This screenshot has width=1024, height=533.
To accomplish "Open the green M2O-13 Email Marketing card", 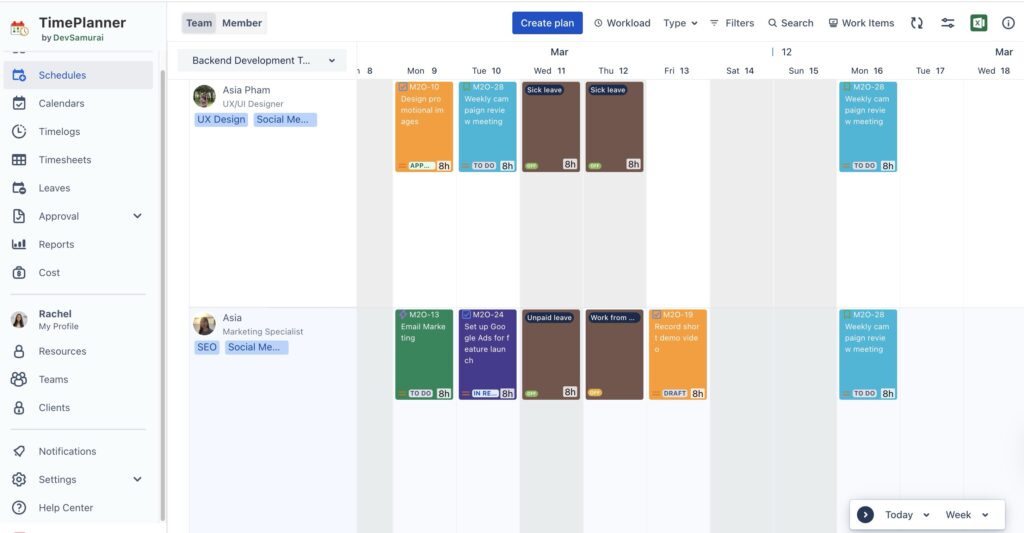I will click(424, 355).
